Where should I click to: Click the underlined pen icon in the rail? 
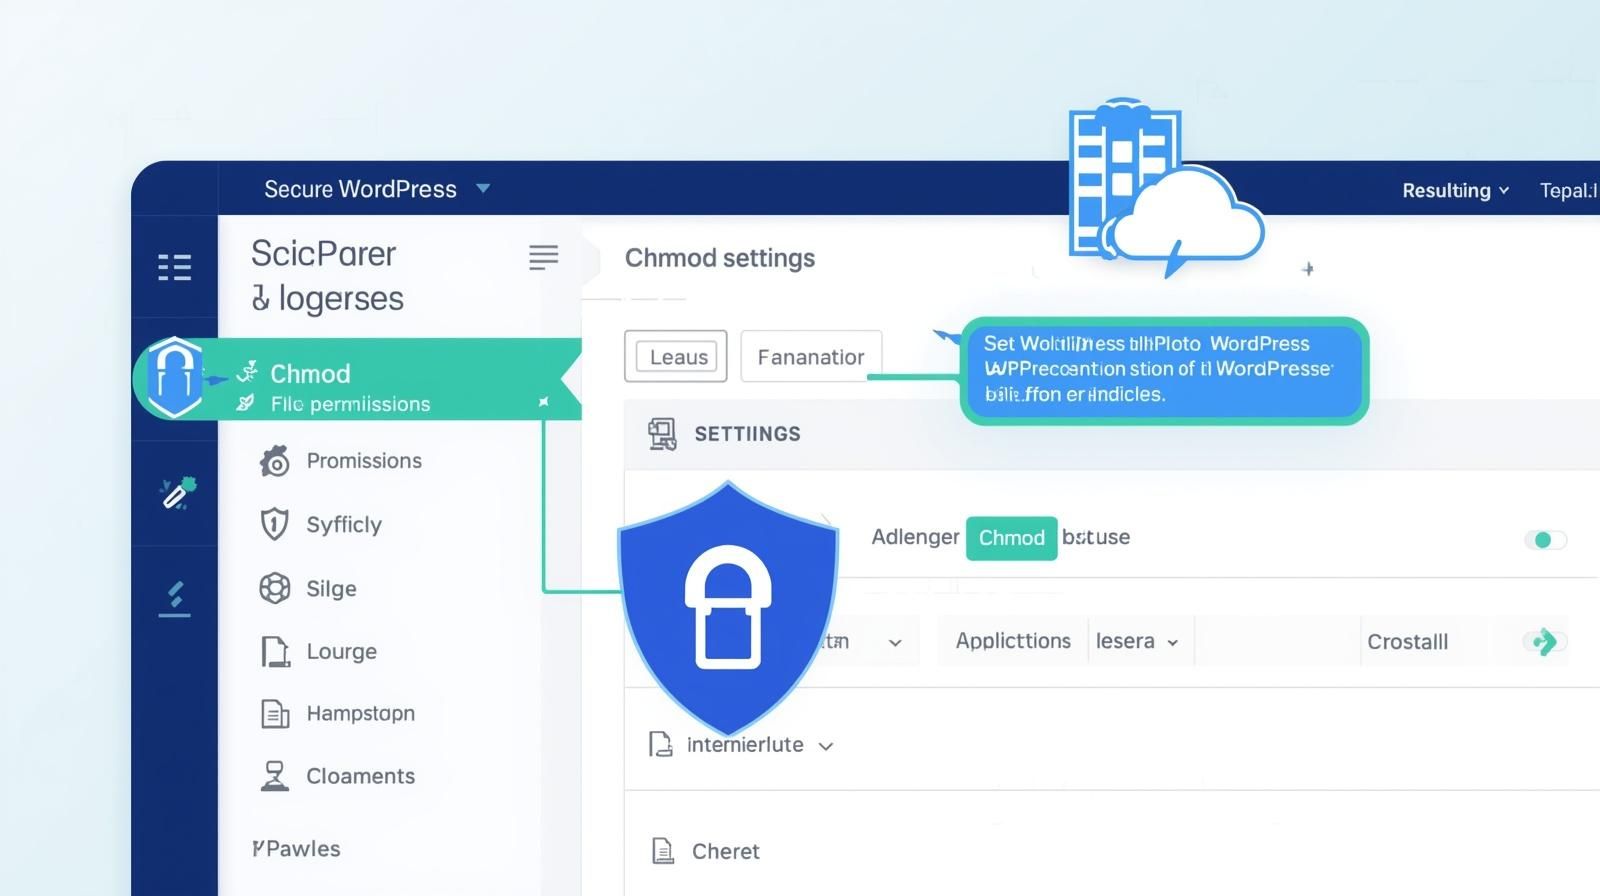tap(175, 597)
